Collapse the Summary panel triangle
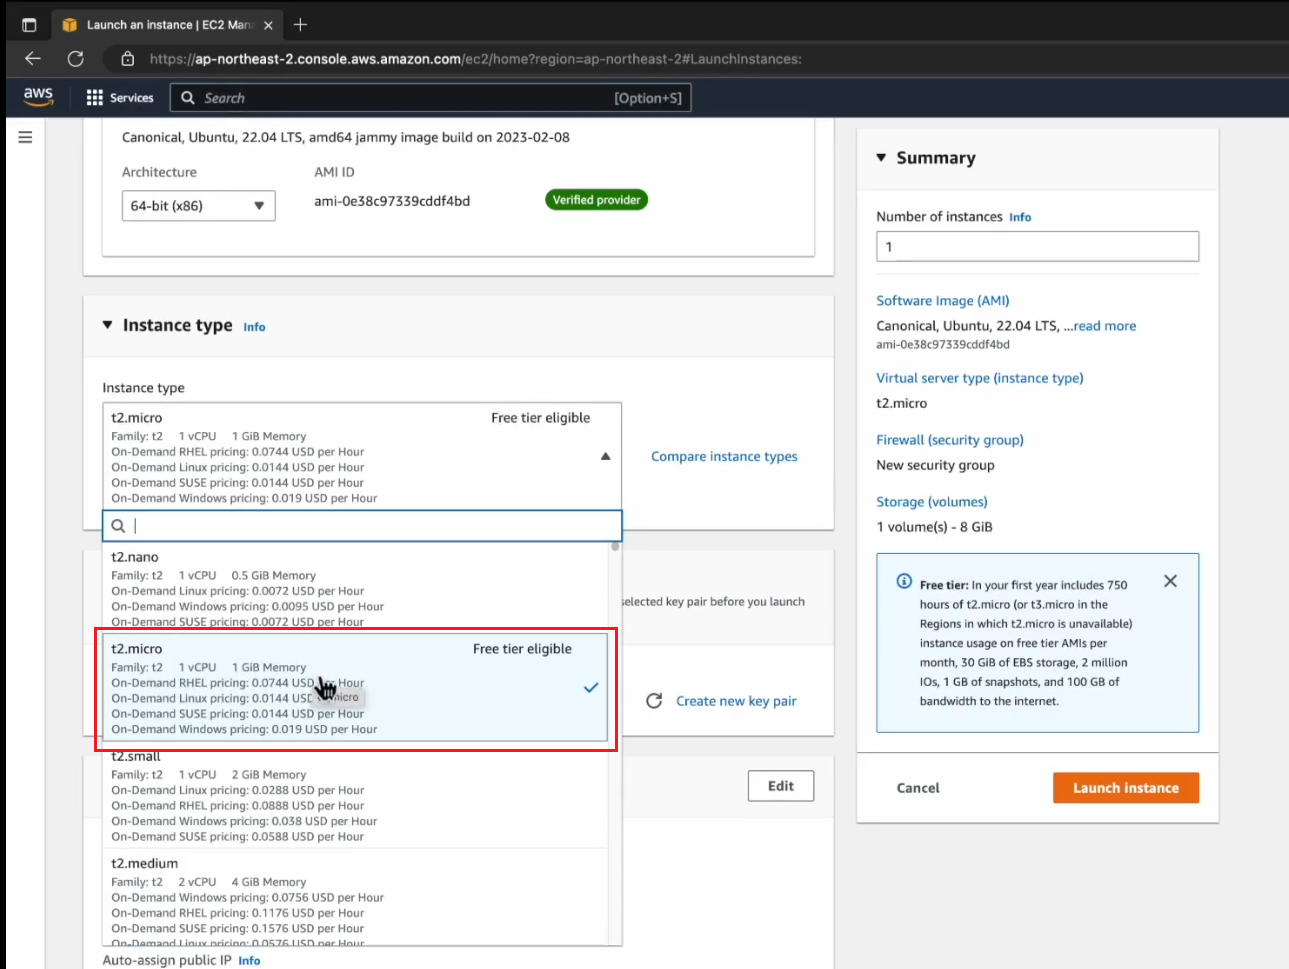 tap(881, 157)
